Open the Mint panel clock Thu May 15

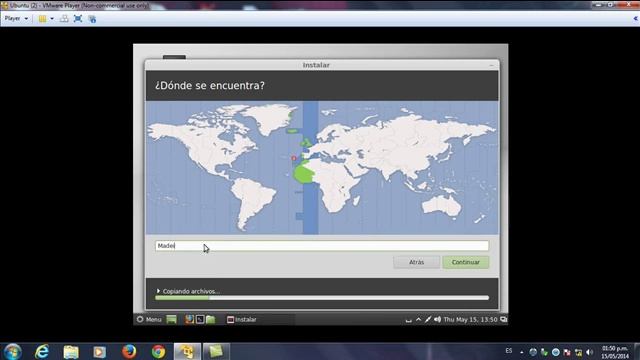pos(470,320)
